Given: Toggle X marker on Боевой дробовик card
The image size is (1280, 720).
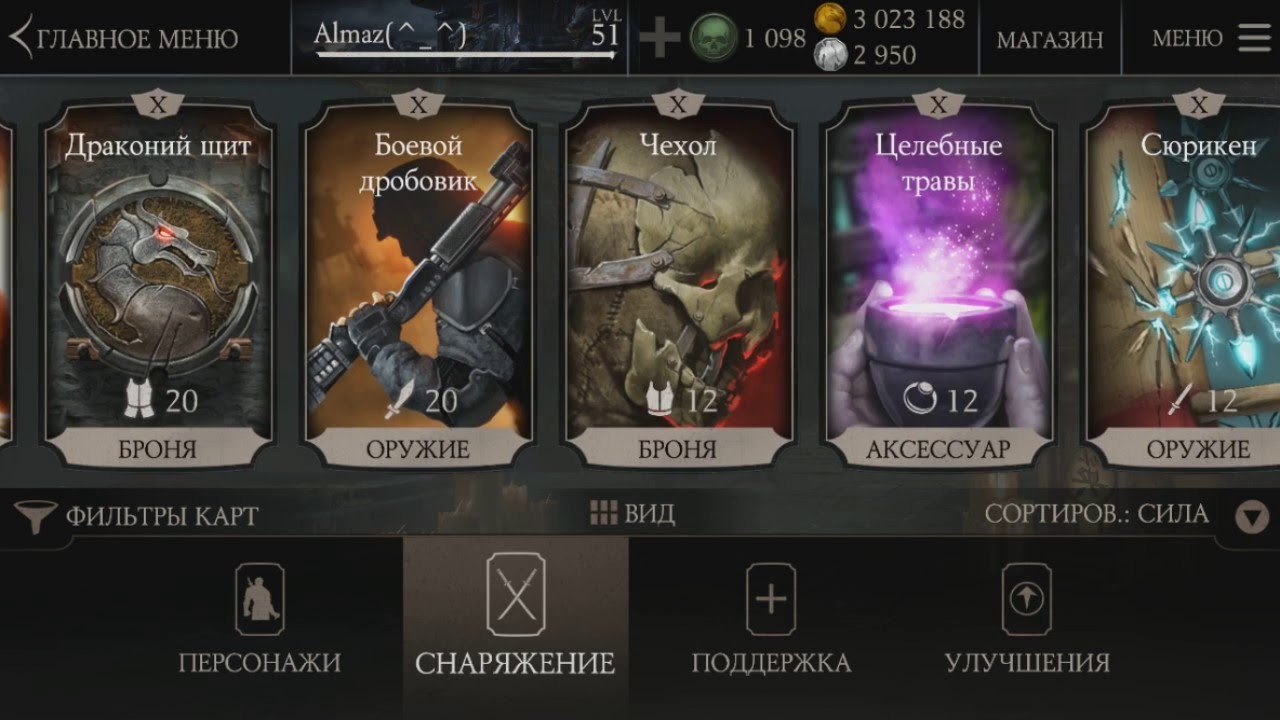Looking at the screenshot, I should 418,104.
